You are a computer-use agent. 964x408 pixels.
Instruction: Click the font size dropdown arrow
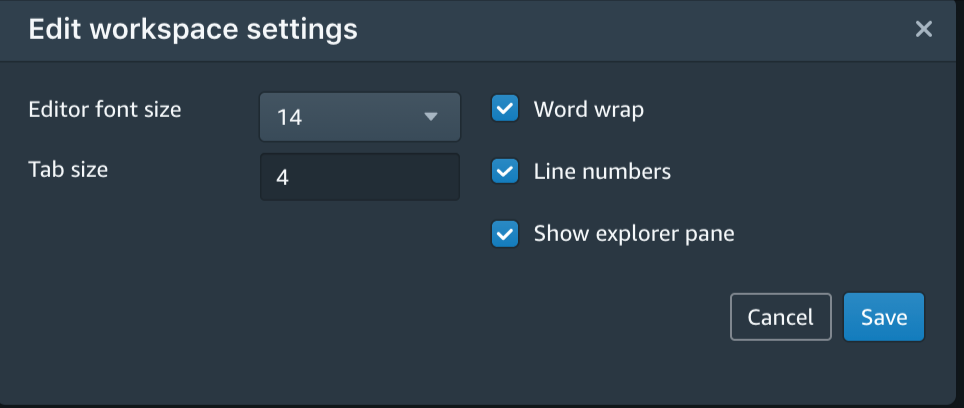(x=431, y=117)
